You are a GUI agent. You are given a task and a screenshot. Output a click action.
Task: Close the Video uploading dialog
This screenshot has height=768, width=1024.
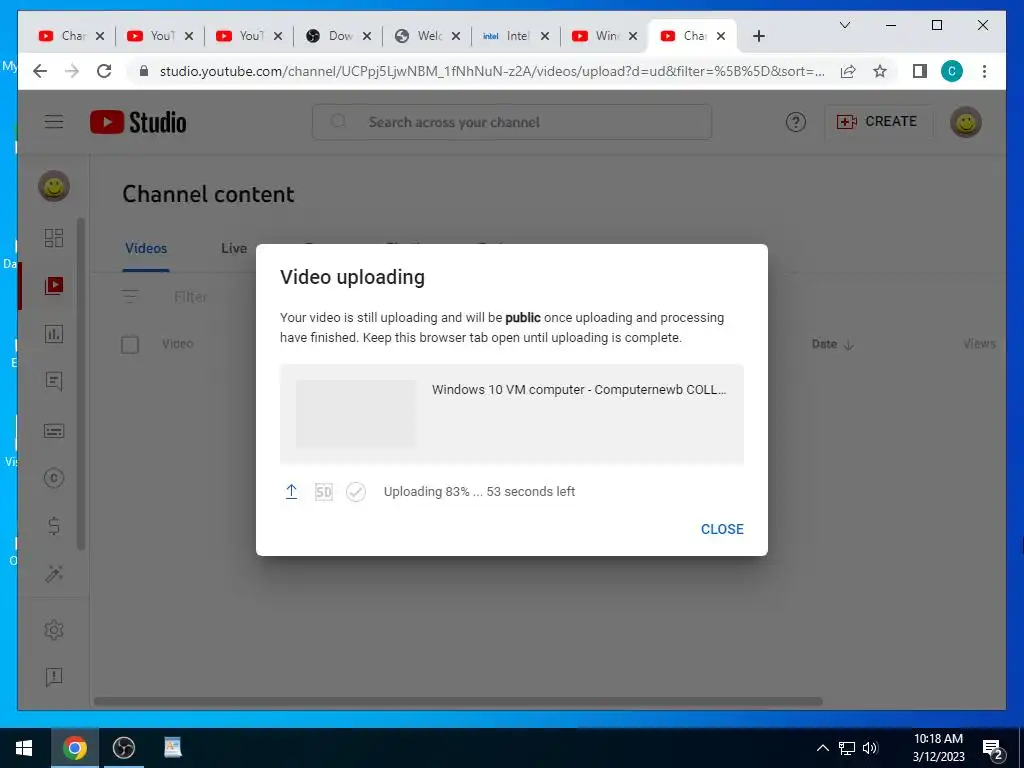(722, 529)
